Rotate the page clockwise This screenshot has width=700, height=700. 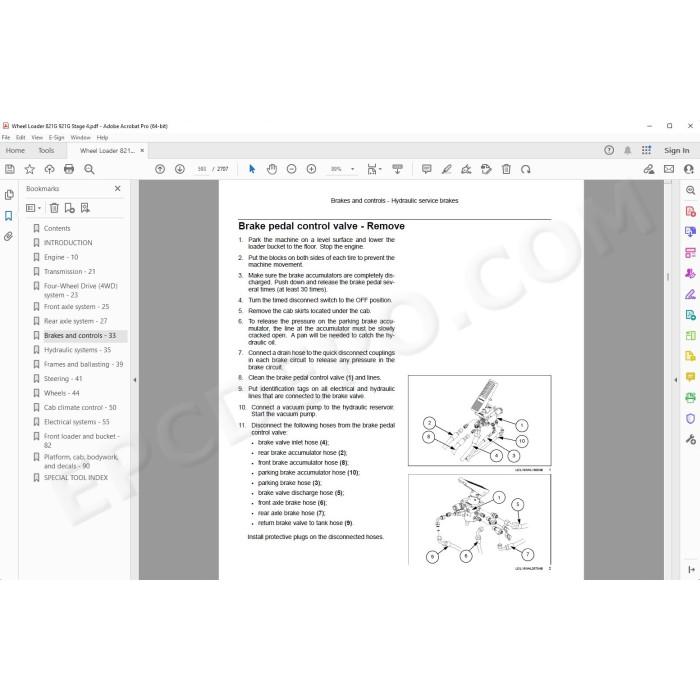click(525, 169)
